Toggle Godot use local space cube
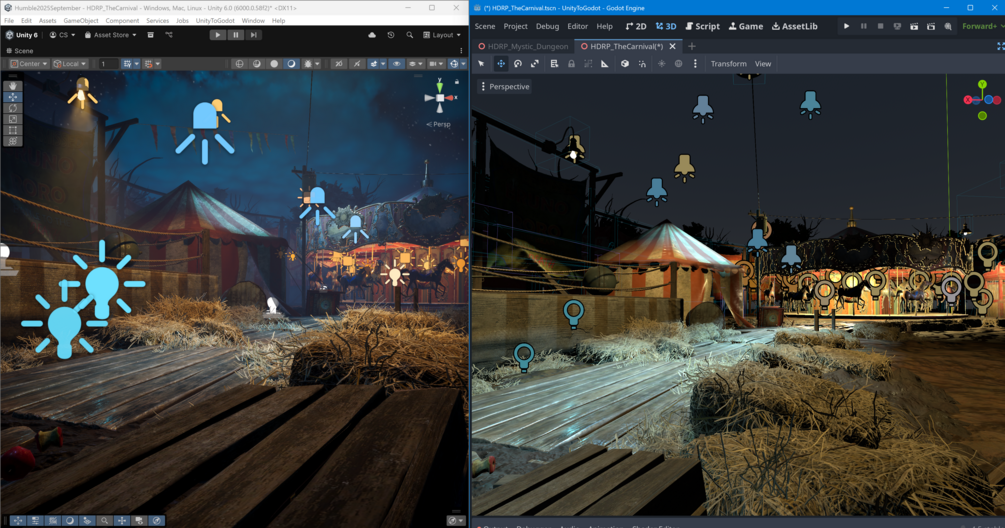1005x528 pixels. tap(625, 64)
